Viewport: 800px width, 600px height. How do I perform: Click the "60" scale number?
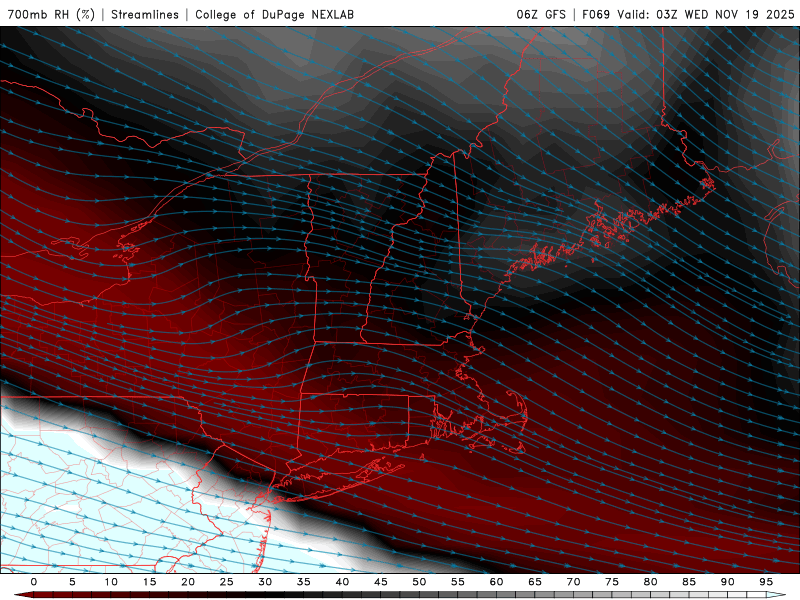pyautogui.click(x=496, y=582)
